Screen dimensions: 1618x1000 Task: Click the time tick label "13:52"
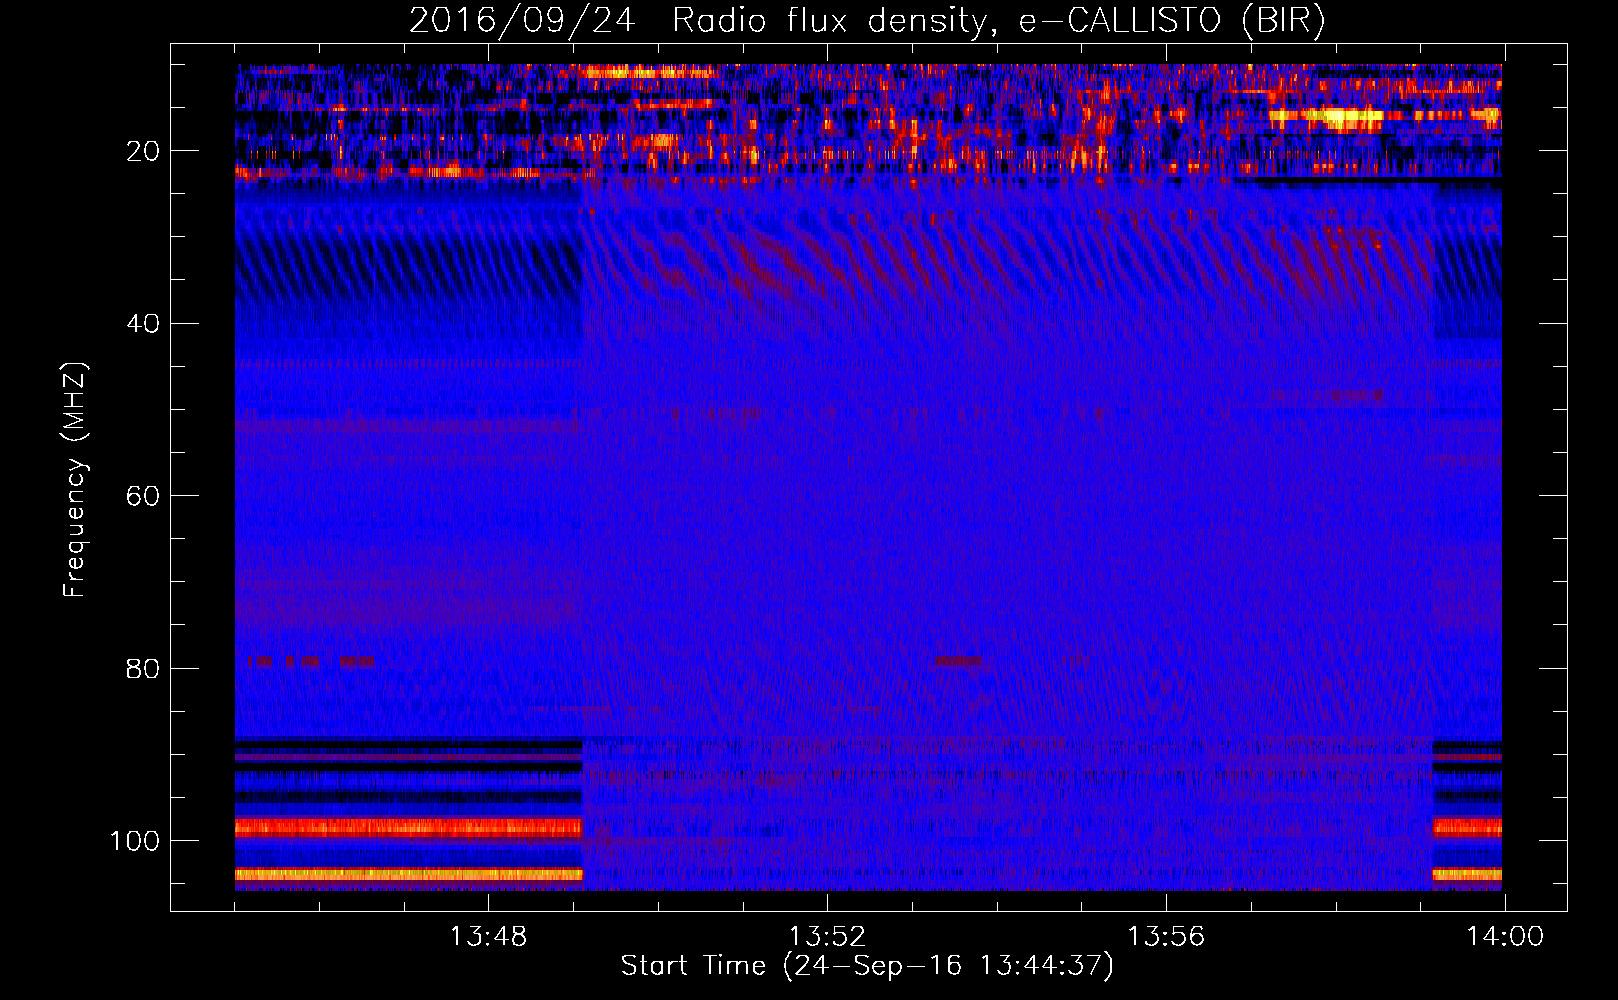pyautogui.click(x=827, y=937)
